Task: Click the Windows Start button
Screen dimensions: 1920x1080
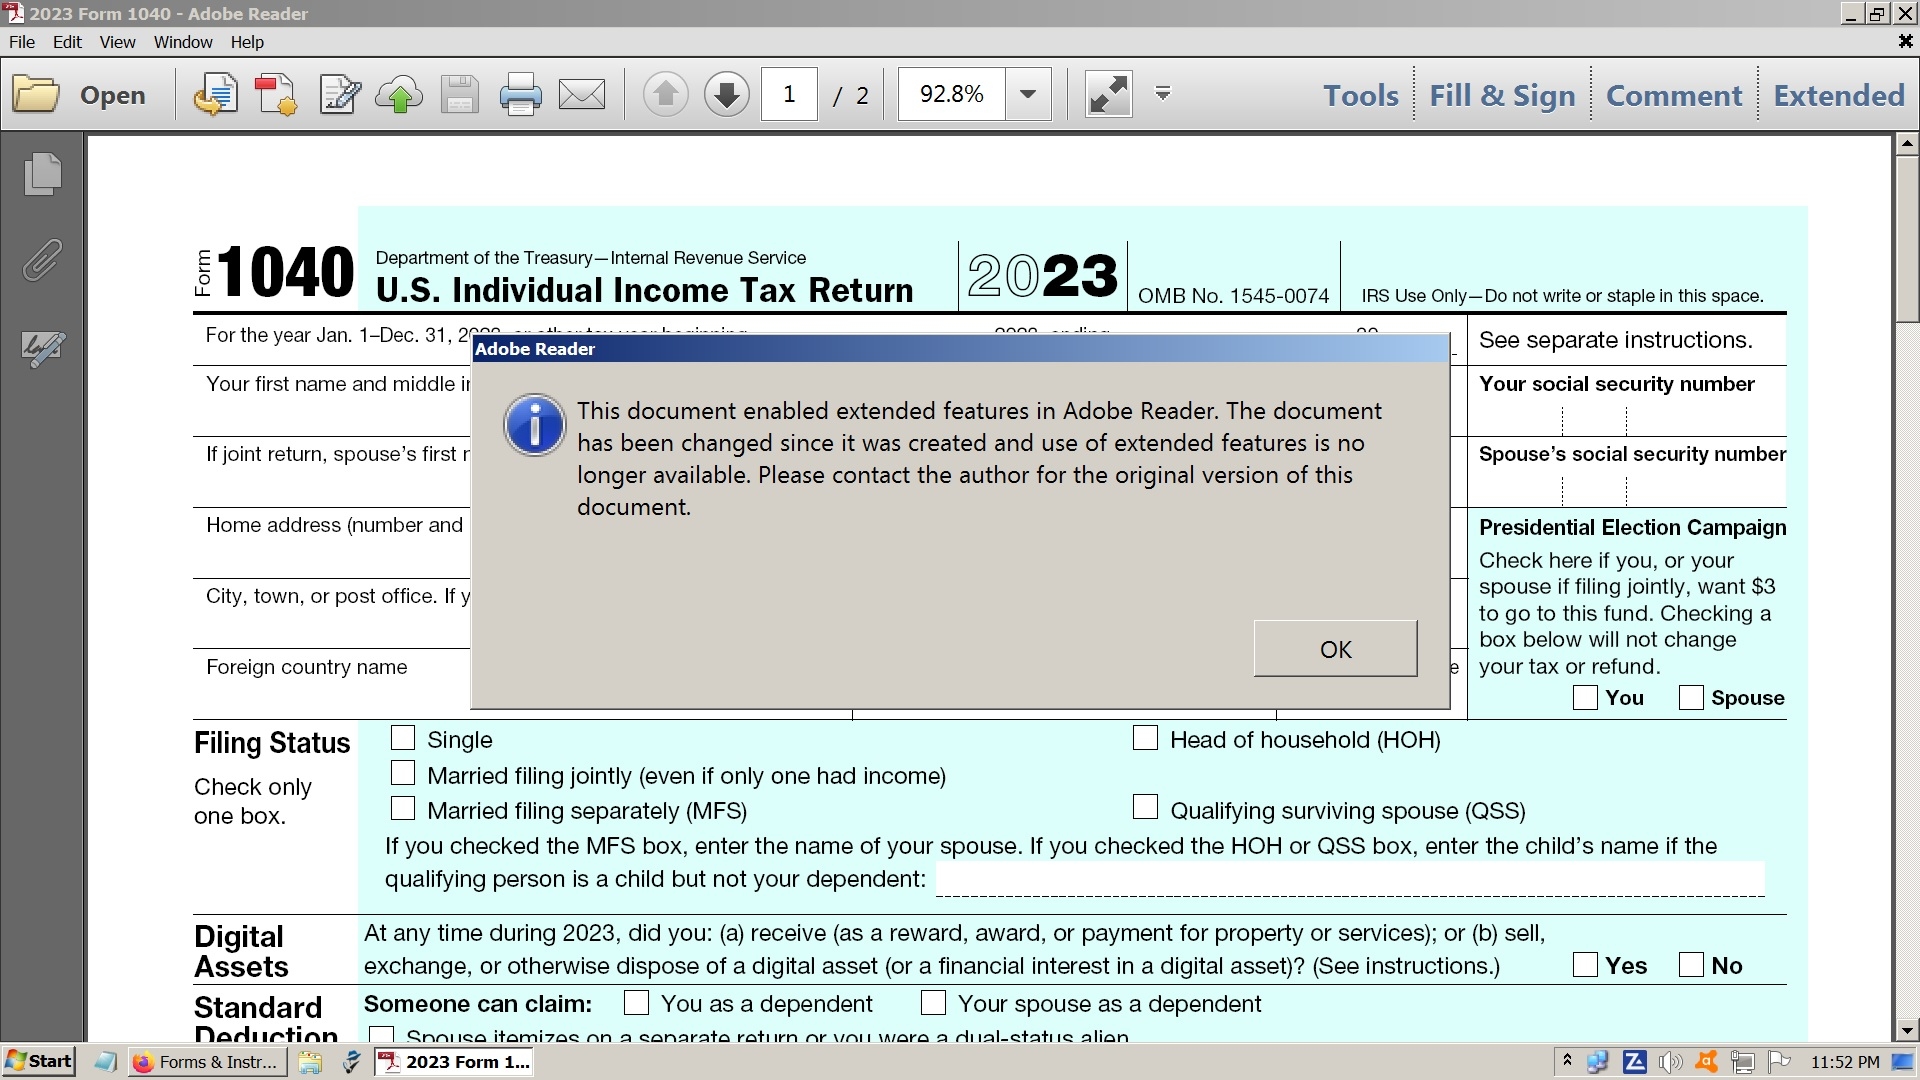Action: point(39,1061)
